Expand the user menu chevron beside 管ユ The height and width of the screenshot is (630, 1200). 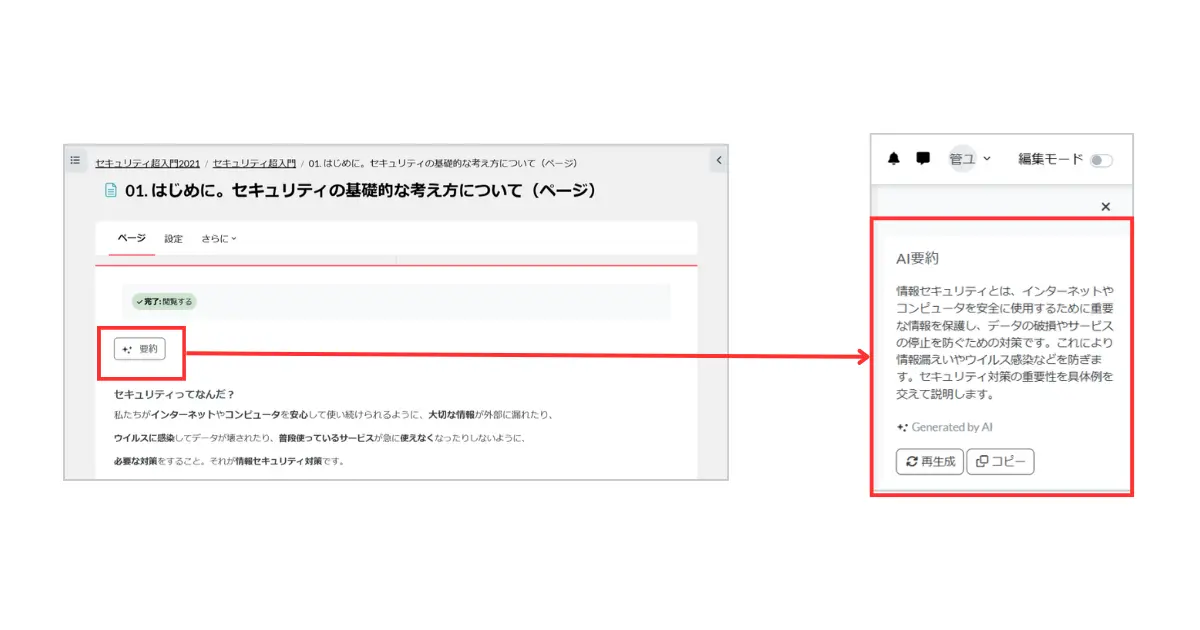tap(987, 159)
